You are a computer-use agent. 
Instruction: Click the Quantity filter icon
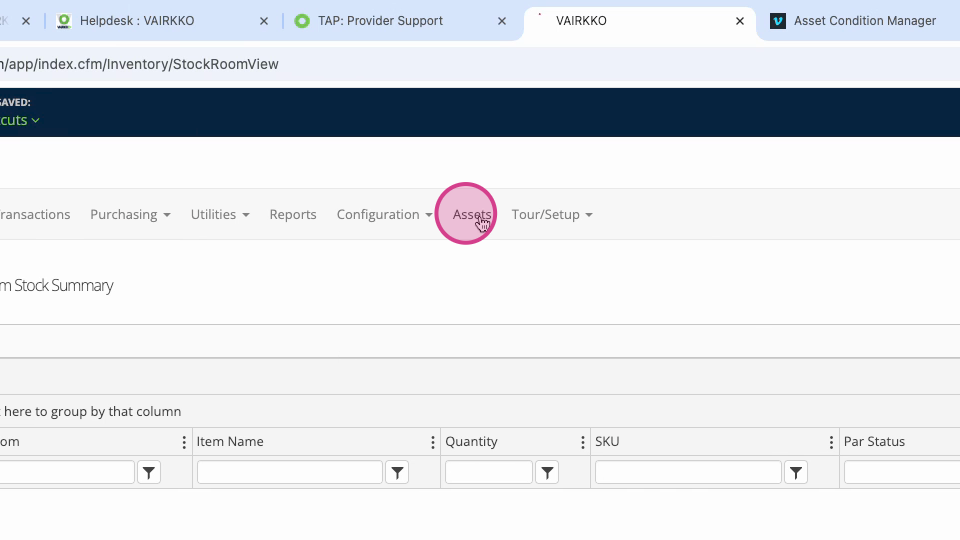(547, 472)
